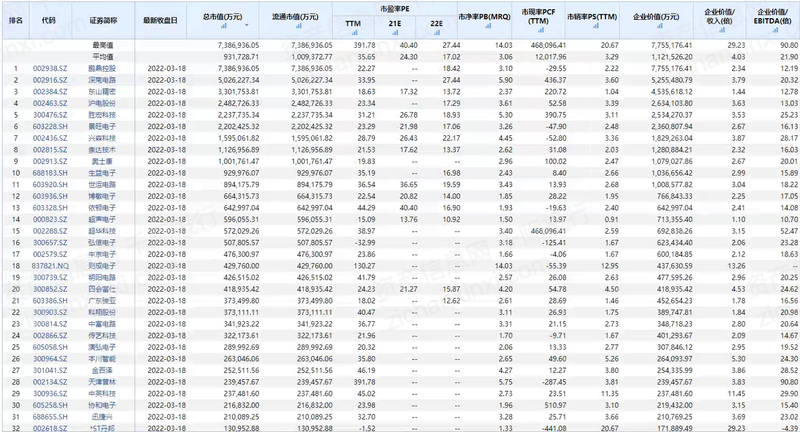Open stock code 002463.SZ

[50, 103]
